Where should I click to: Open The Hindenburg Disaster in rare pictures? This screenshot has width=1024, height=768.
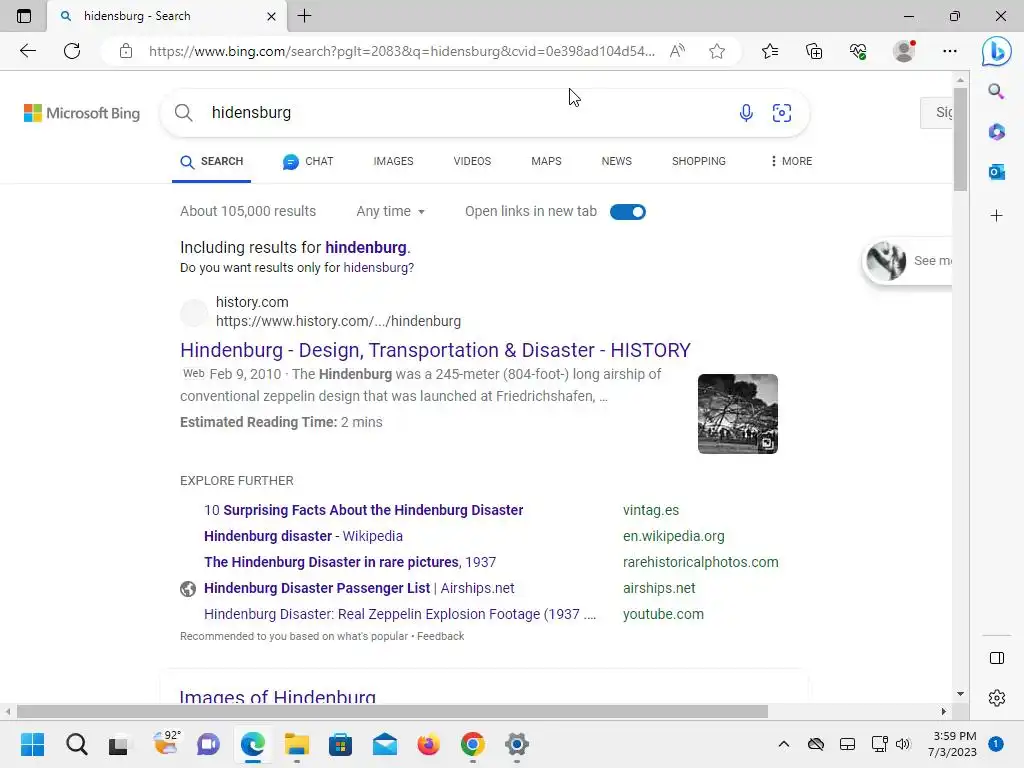(x=350, y=562)
